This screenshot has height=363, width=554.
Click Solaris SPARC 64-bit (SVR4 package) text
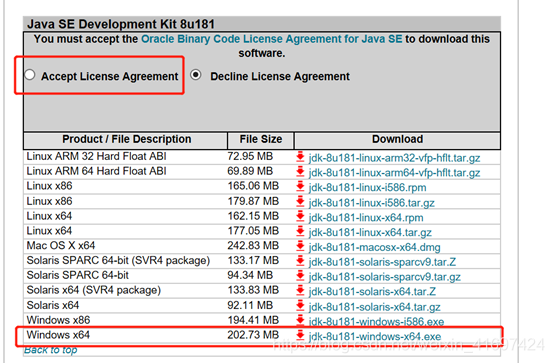point(118,260)
